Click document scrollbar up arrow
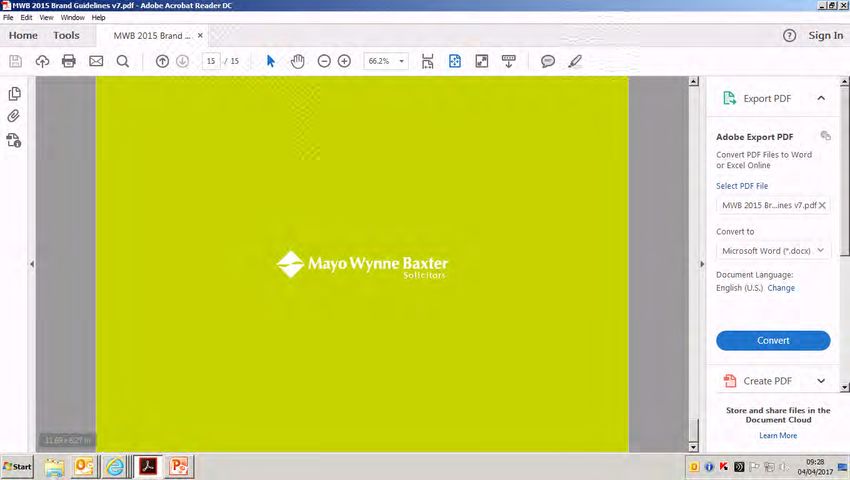 pos(693,81)
